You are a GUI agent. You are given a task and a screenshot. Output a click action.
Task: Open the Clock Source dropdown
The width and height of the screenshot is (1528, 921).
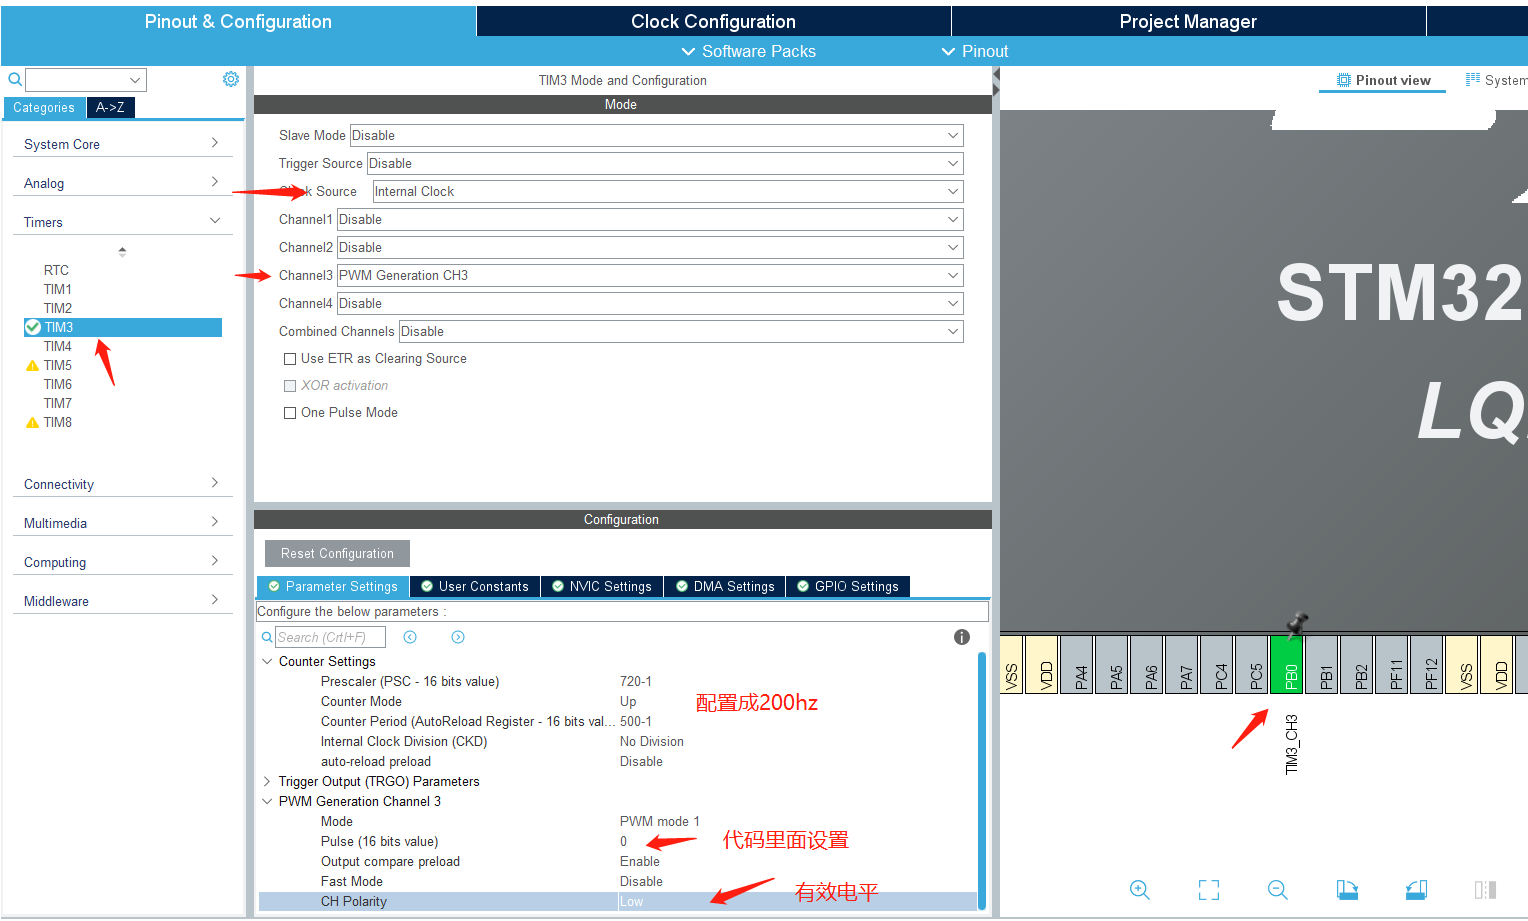point(668,191)
